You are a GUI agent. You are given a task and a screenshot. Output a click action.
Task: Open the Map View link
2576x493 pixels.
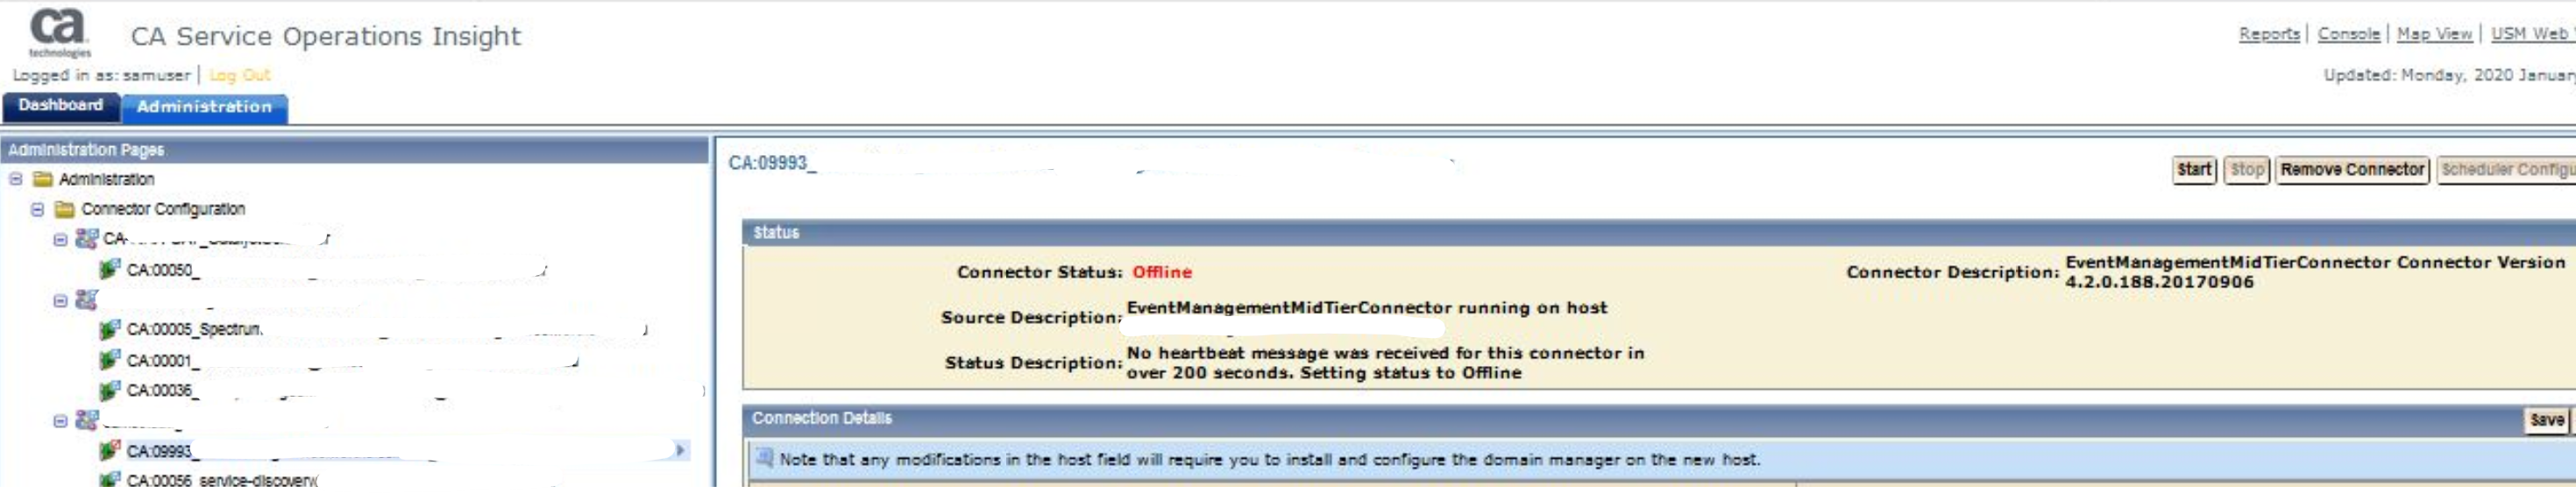[x=2434, y=35]
